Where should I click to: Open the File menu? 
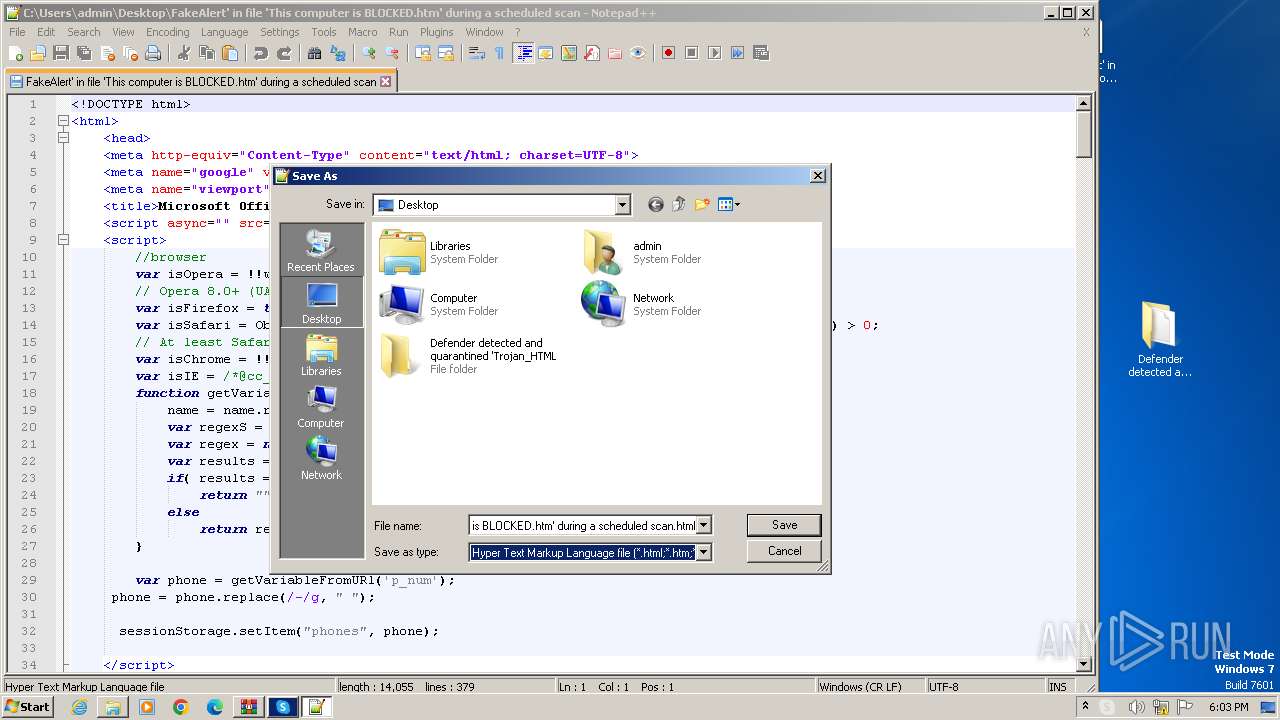click(x=17, y=32)
